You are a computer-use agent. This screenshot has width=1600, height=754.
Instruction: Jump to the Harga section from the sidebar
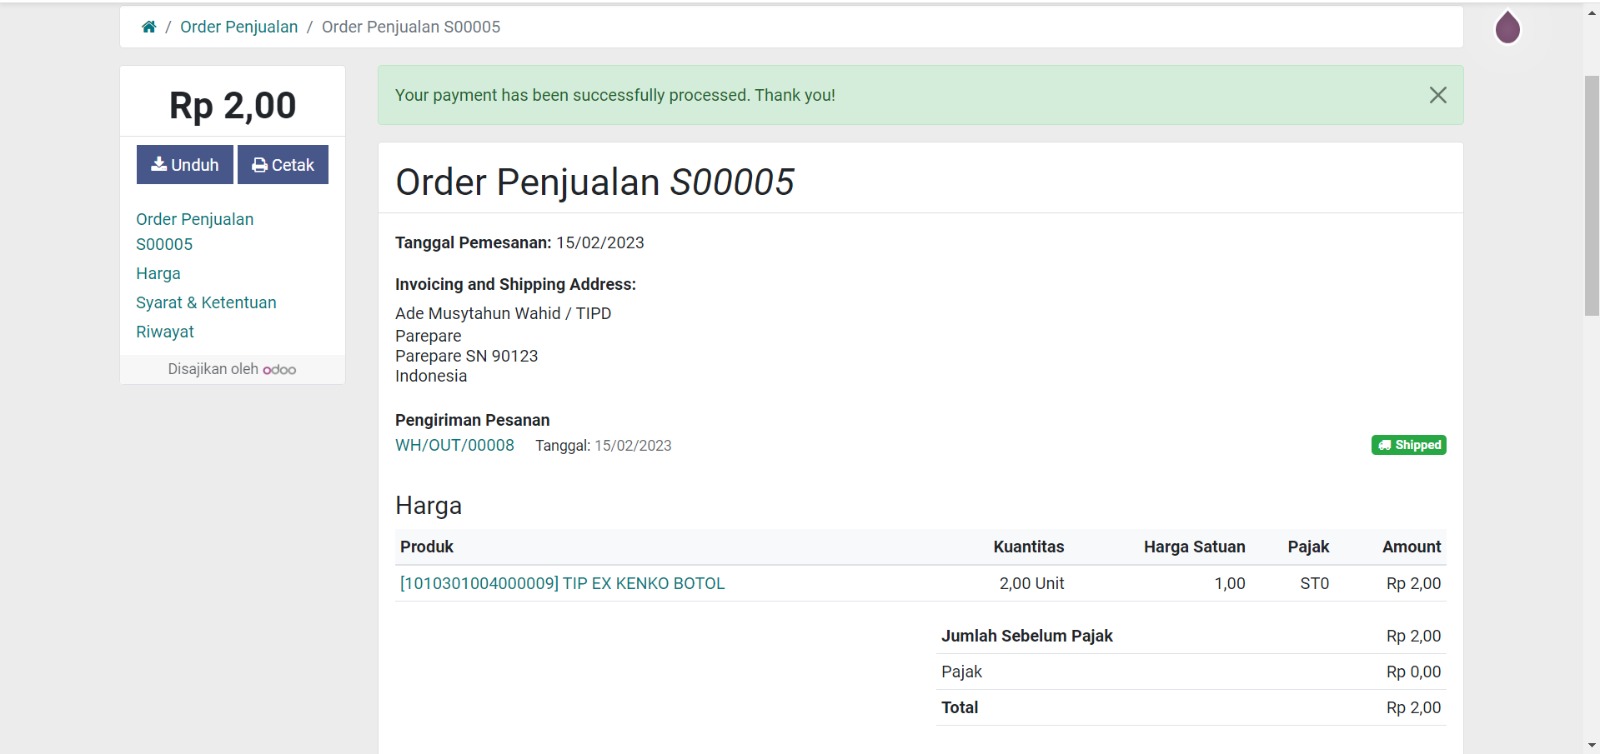coord(158,273)
